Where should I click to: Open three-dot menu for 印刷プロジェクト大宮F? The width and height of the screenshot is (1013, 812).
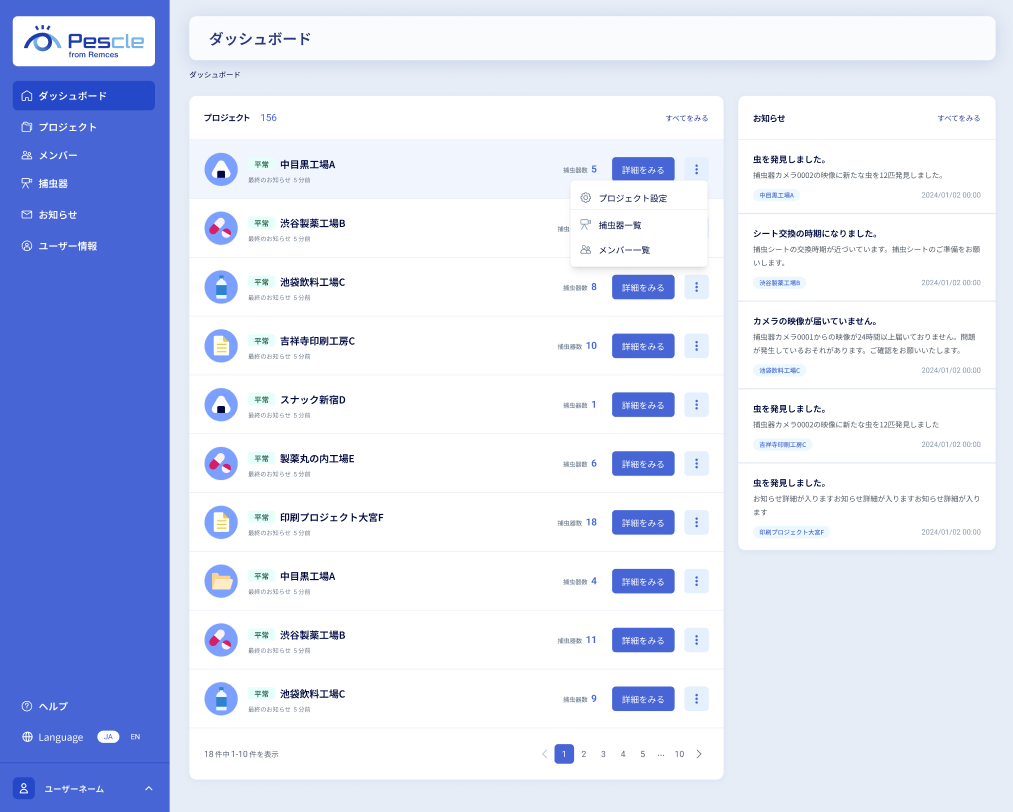pyautogui.click(x=696, y=523)
